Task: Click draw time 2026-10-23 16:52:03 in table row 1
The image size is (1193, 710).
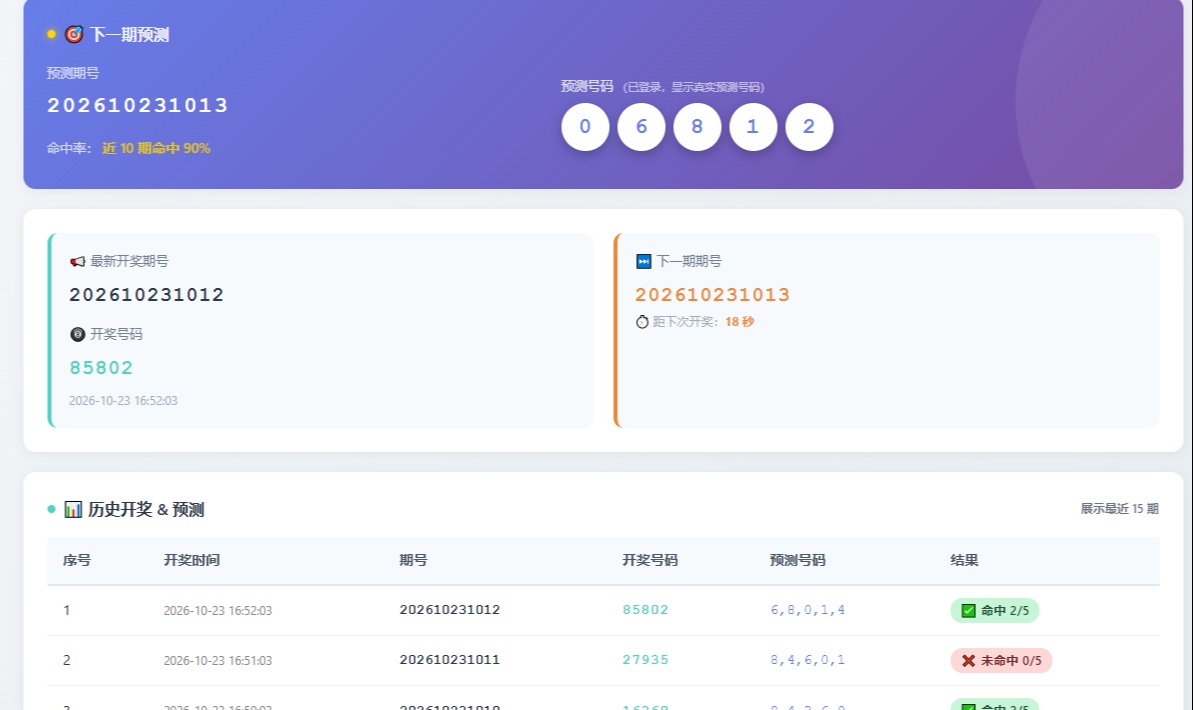Action: click(218, 610)
